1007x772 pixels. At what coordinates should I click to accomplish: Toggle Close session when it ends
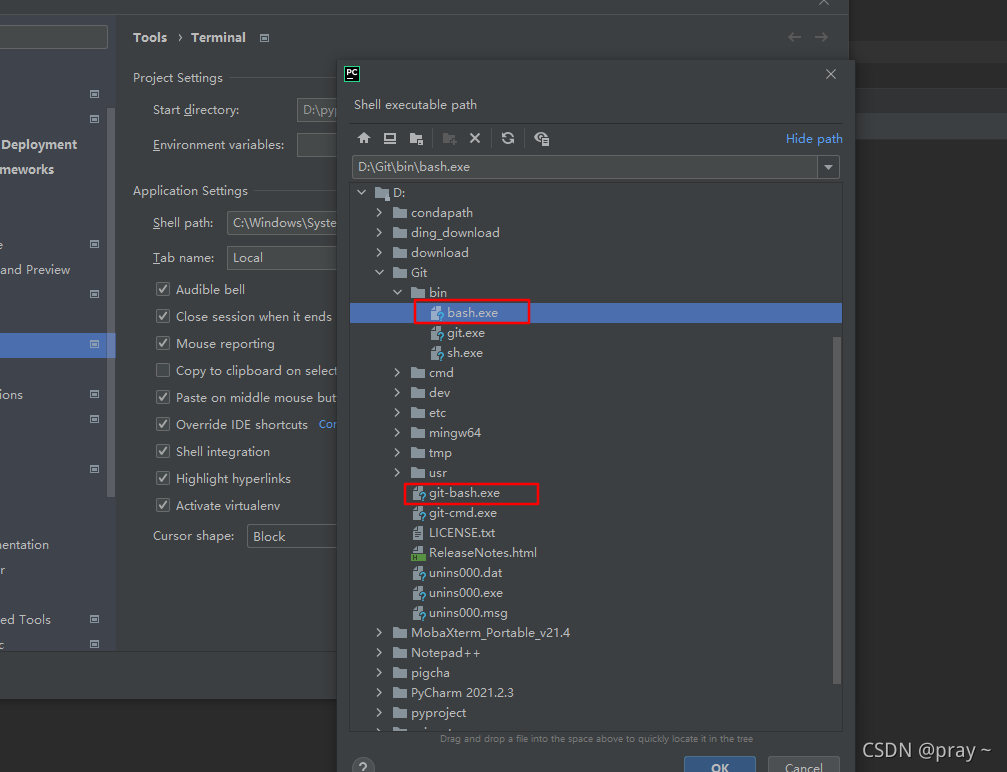(163, 316)
